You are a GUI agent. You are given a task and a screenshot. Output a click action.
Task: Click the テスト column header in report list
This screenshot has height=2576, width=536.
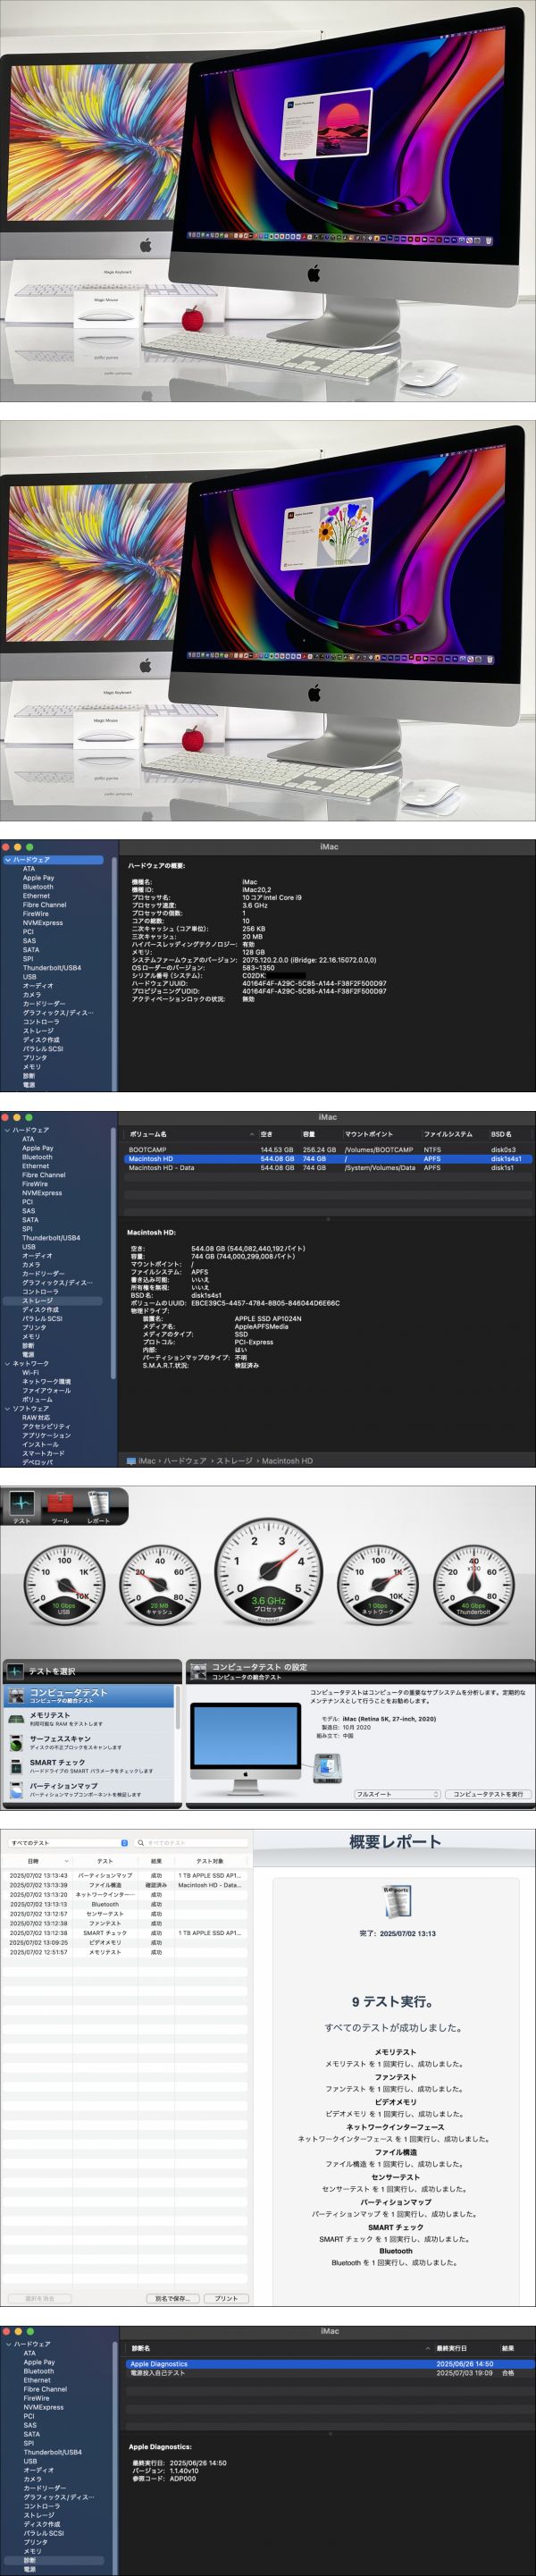105,1861
